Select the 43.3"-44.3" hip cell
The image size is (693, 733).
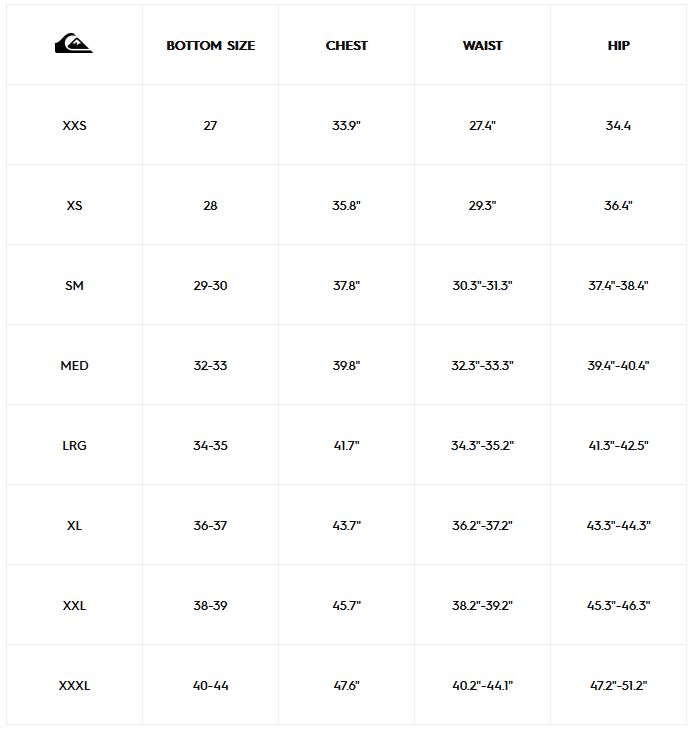pyautogui.click(x=619, y=526)
